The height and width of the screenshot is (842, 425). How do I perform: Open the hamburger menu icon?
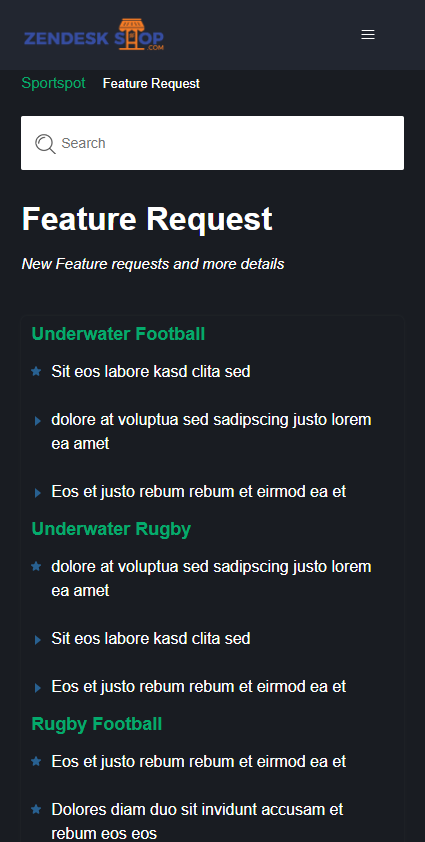pyautogui.click(x=368, y=35)
